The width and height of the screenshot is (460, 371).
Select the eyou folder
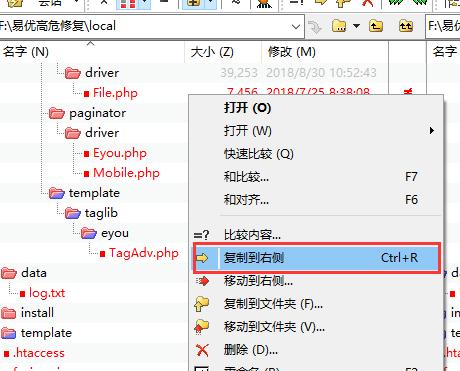coord(105,233)
